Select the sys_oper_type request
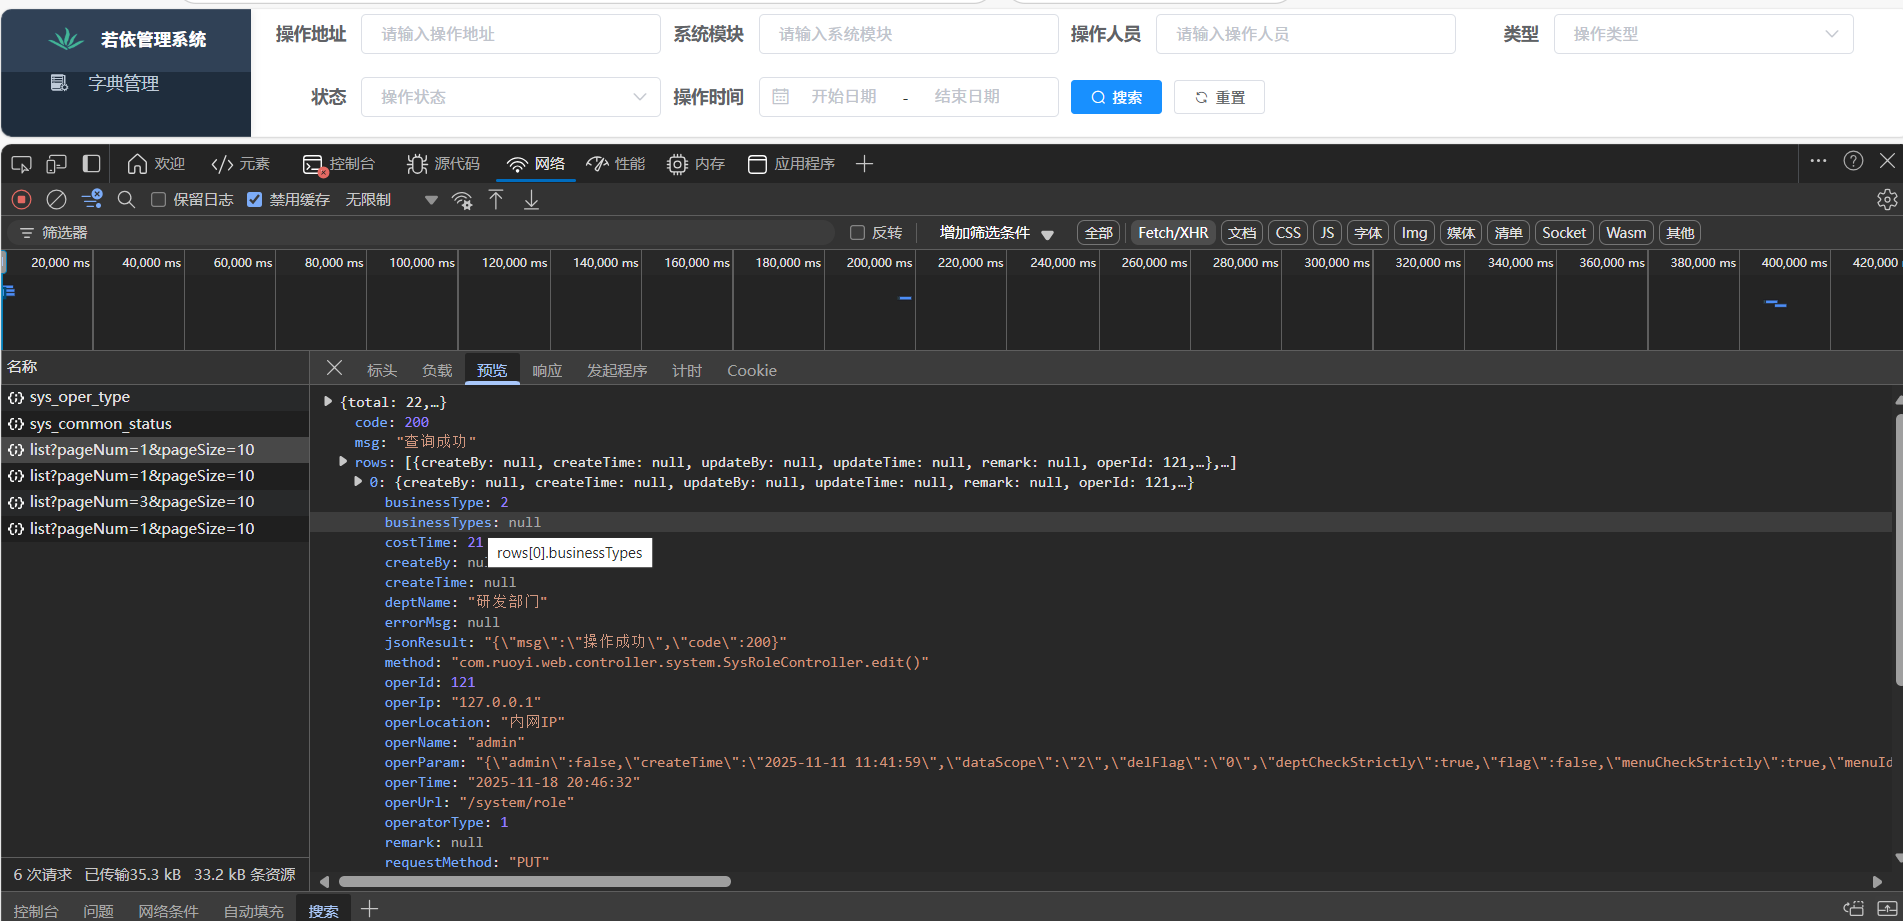 point(155,397)
